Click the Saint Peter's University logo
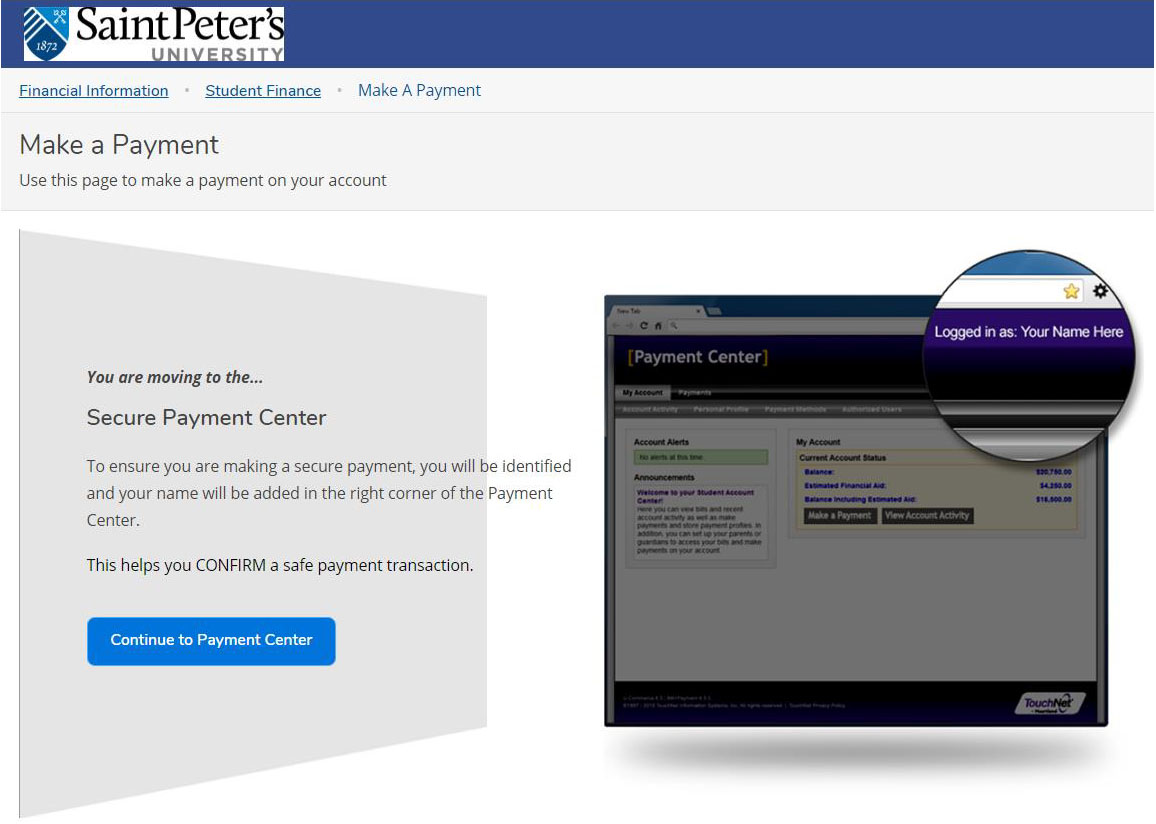Viewport: 1156px width, 824px height. tap(154, 34)
